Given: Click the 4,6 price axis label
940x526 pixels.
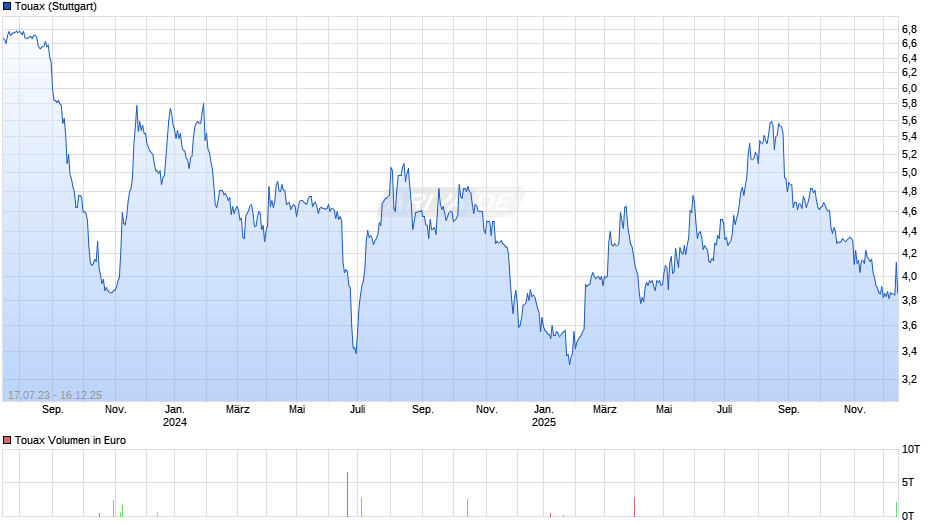Looking at the screenshot, I should tap(909, 211).
